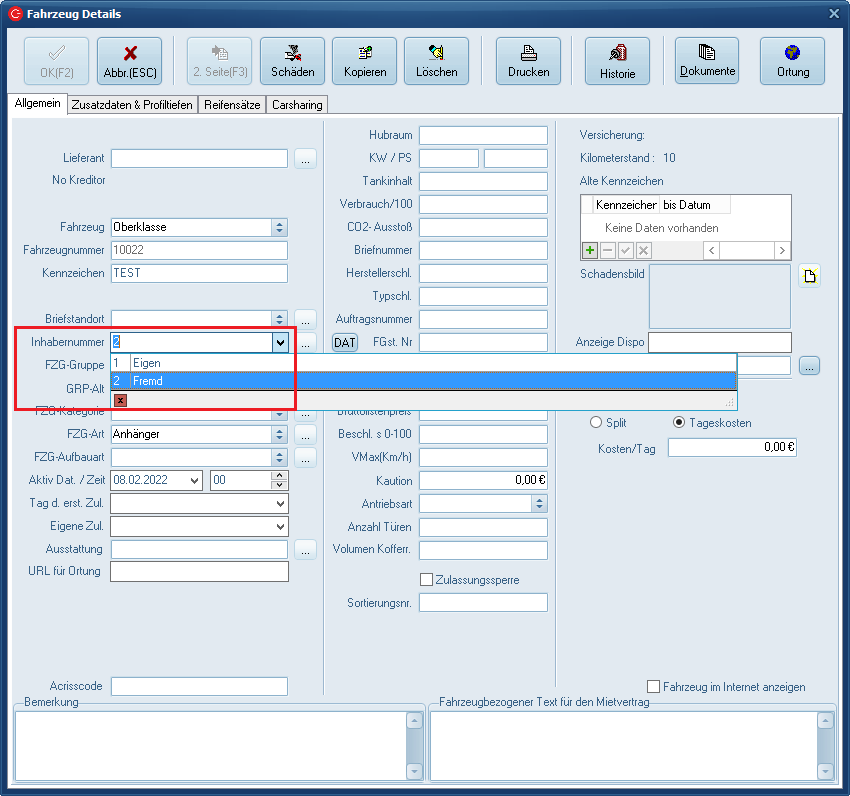
Task: Open the Eigene Zul. dropdown
Action: tap(279, 526)
